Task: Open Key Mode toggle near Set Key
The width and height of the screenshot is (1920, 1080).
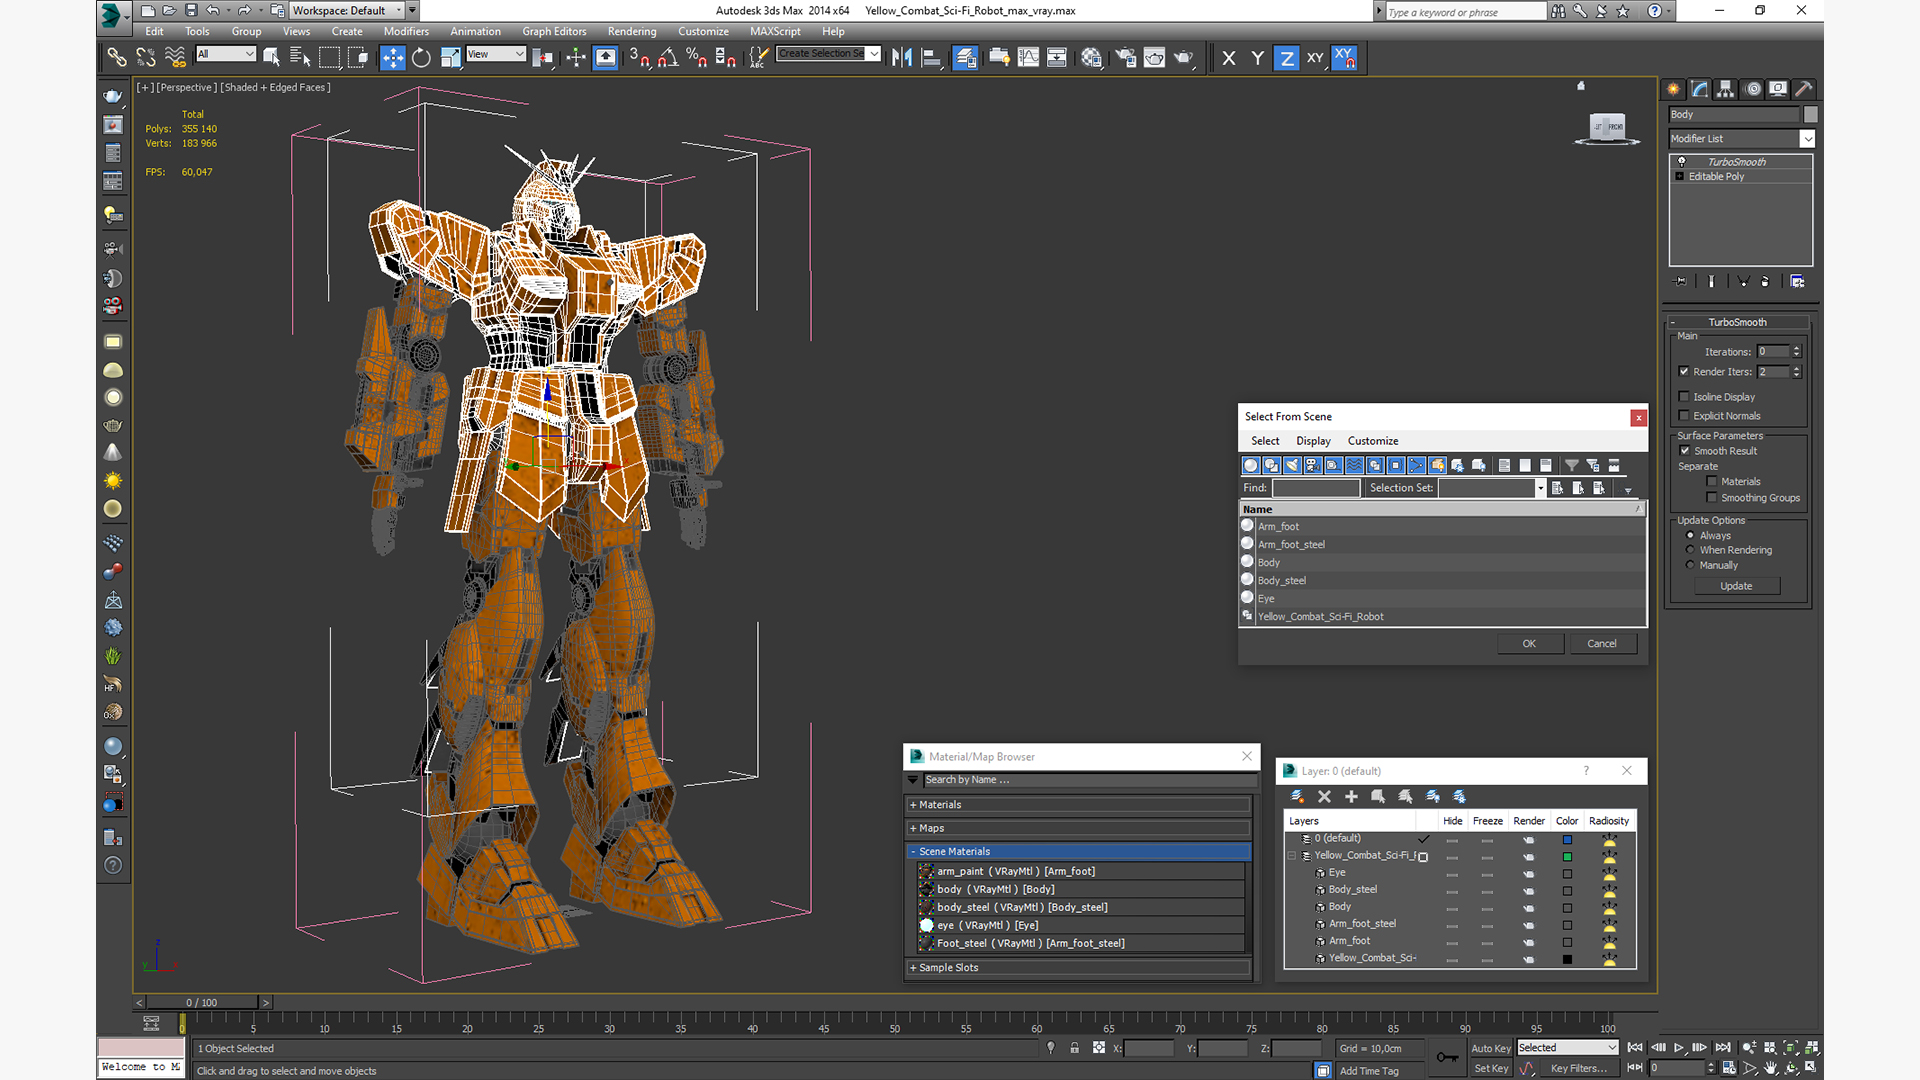Action: [1635, 1068]
